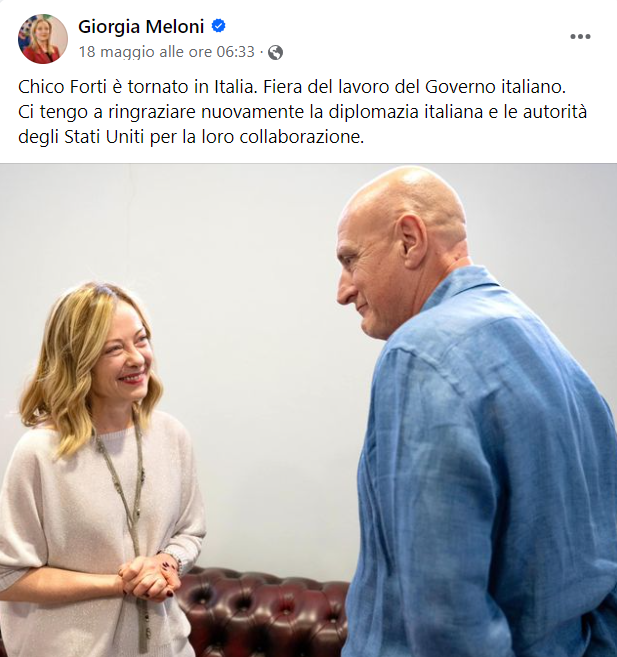Click the last line 'degli Stati Uniti per la loro collaborazione'
The width and height of the screenshot is (617, 657).
pos(191,137)
